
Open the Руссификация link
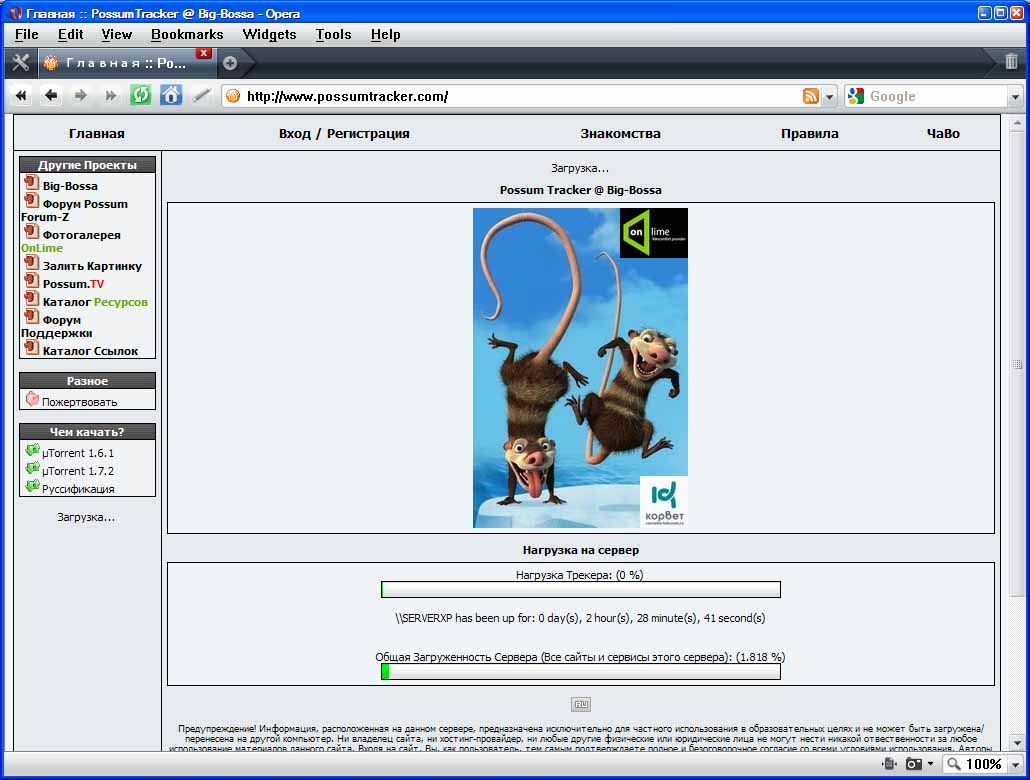coord(78,489)
